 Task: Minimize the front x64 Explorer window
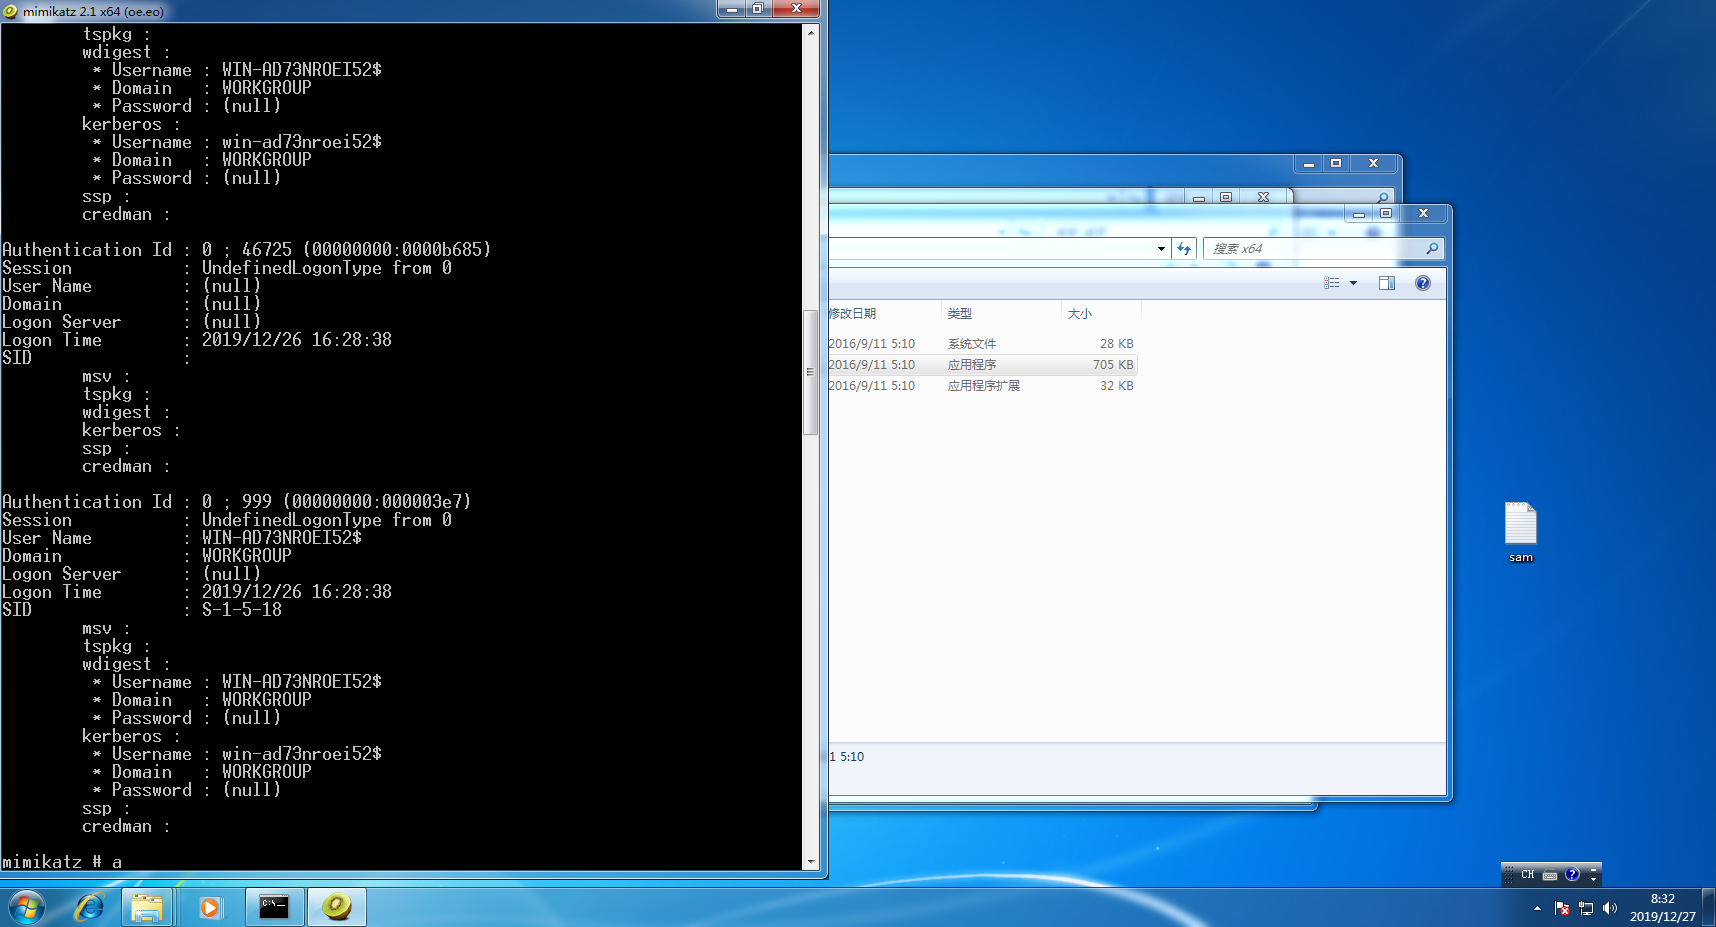1359,213
